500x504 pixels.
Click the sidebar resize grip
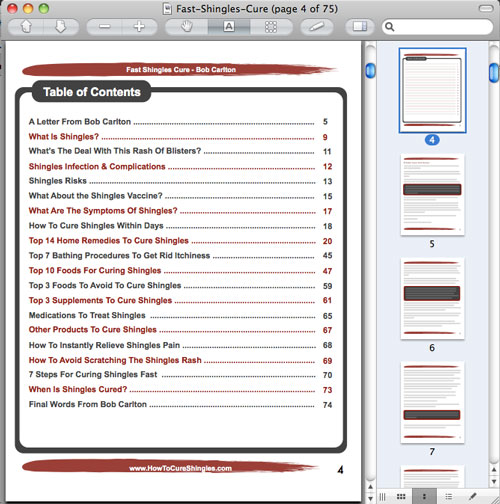(383, 497)
